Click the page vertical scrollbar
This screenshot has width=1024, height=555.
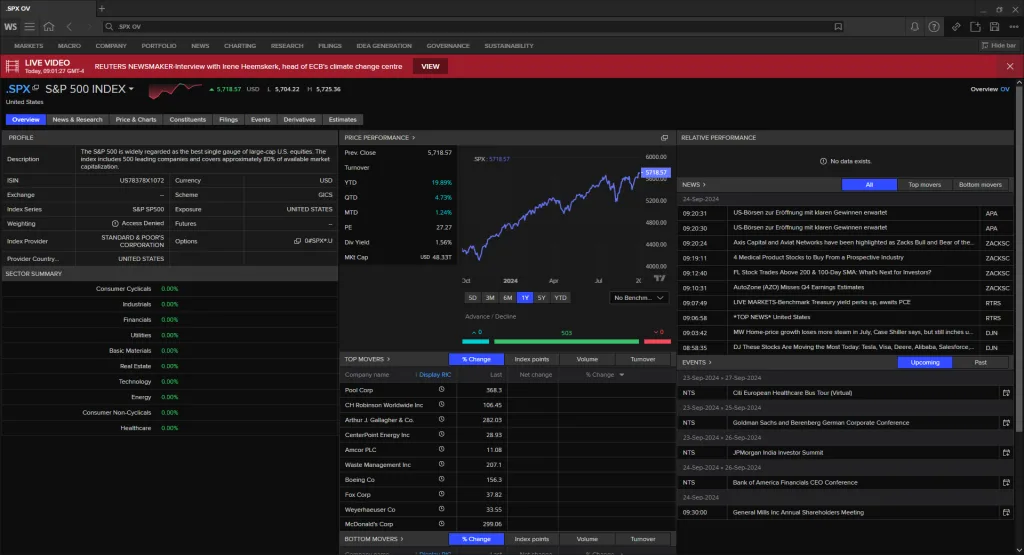click(x=1019, y=261)
